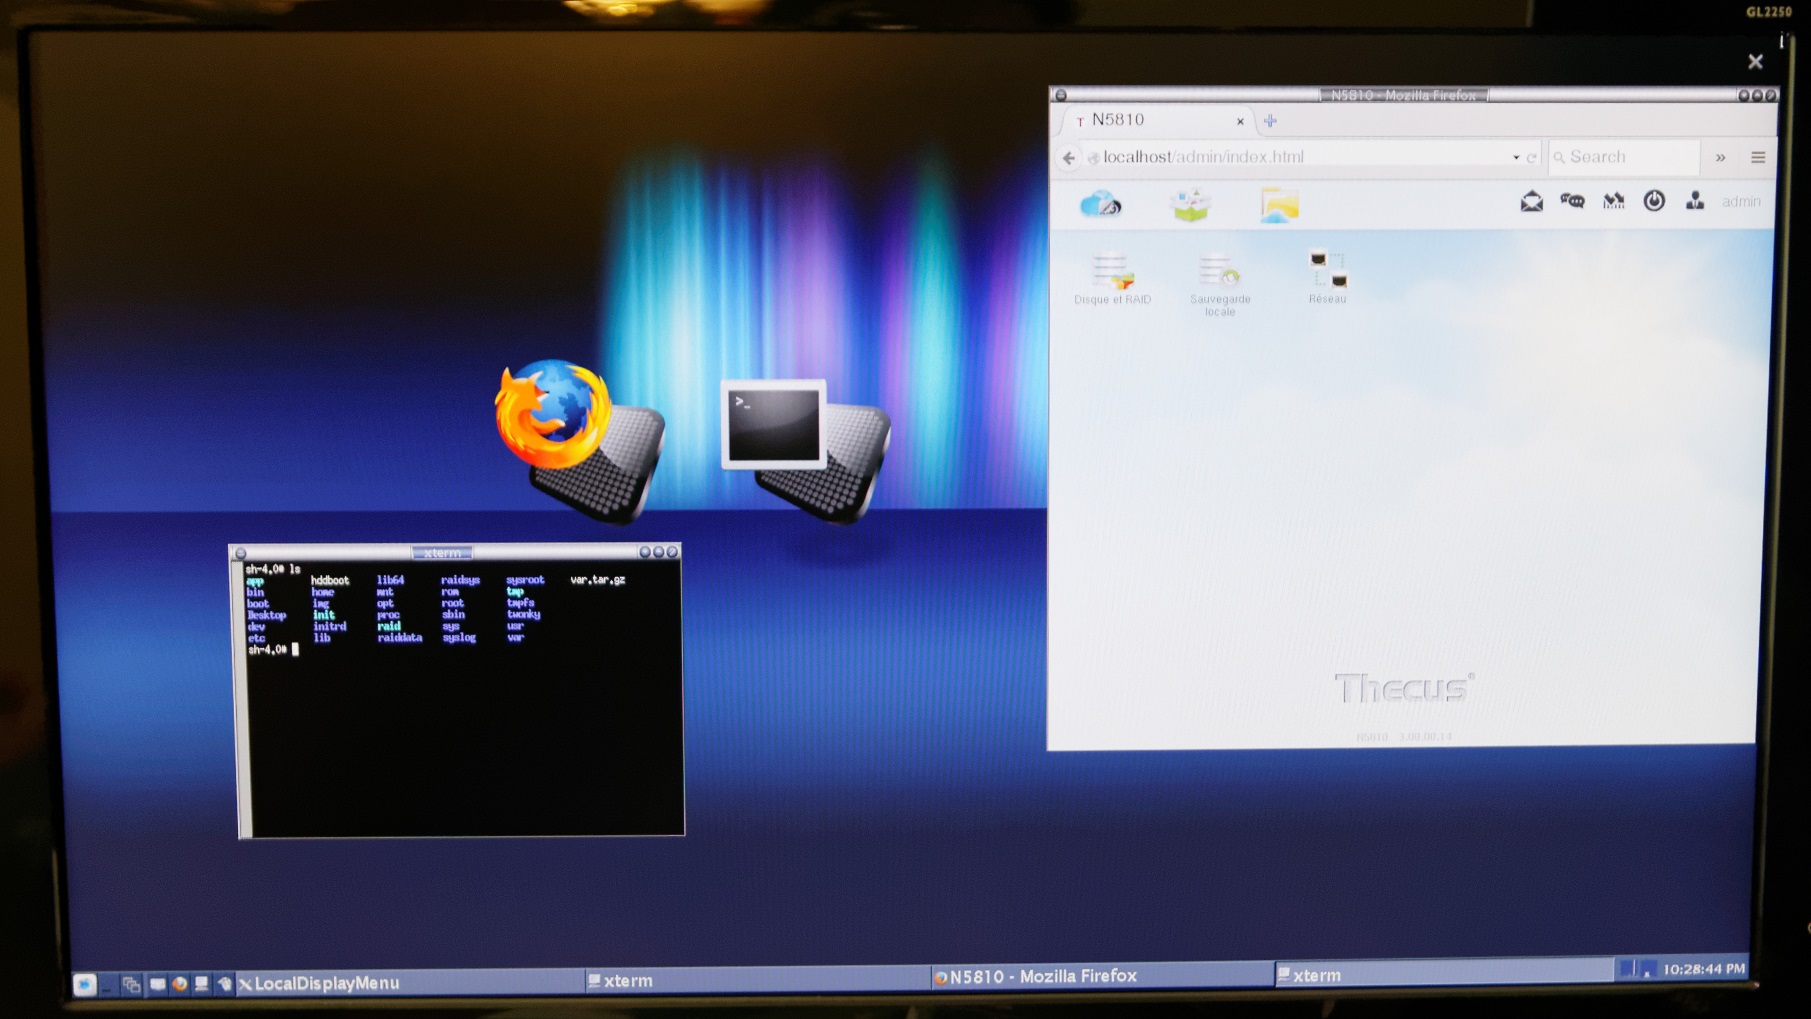1811x1019 pixels.
Task: Expand the URL bar history dropdown
Action: pyautogui.click(x=1515, y=157)
